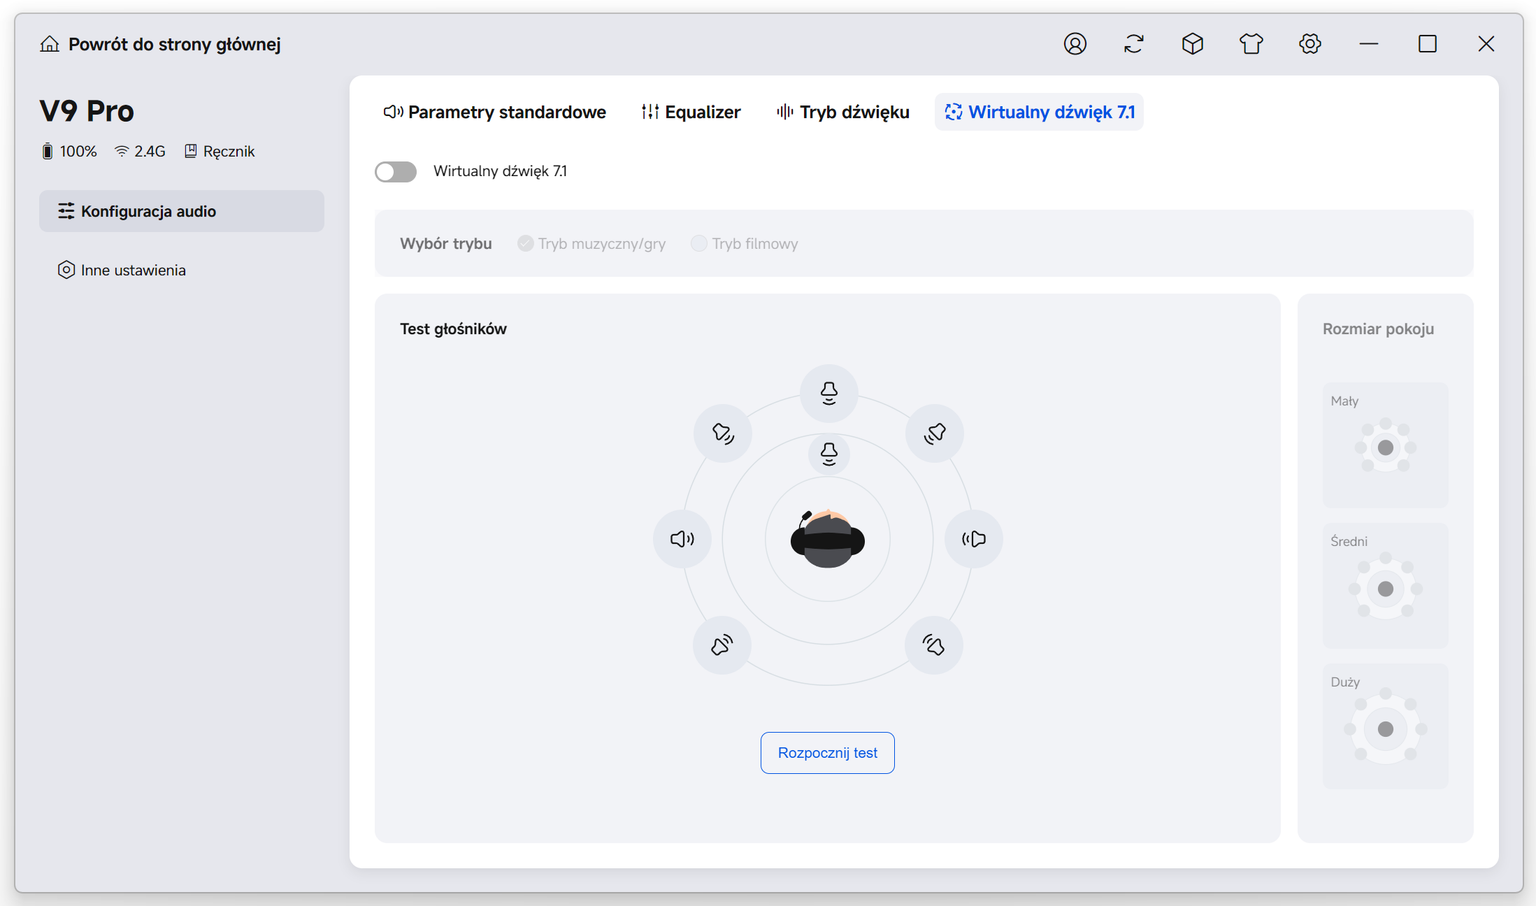Select Tryb filmowy radio option
Screen dimensions: 1536x906
click(x=744, y=244)
